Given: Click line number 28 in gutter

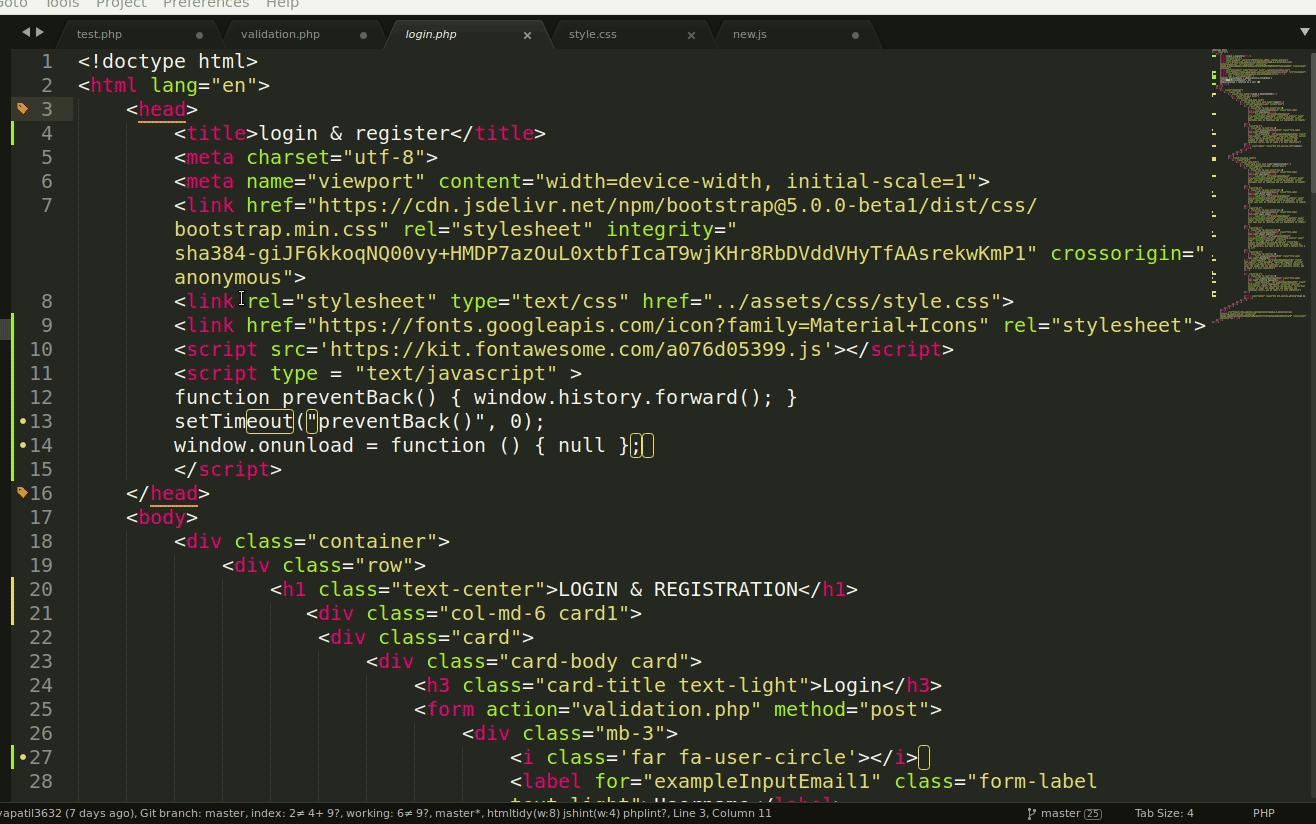Looking at the screenshot, I should (41, 781).
